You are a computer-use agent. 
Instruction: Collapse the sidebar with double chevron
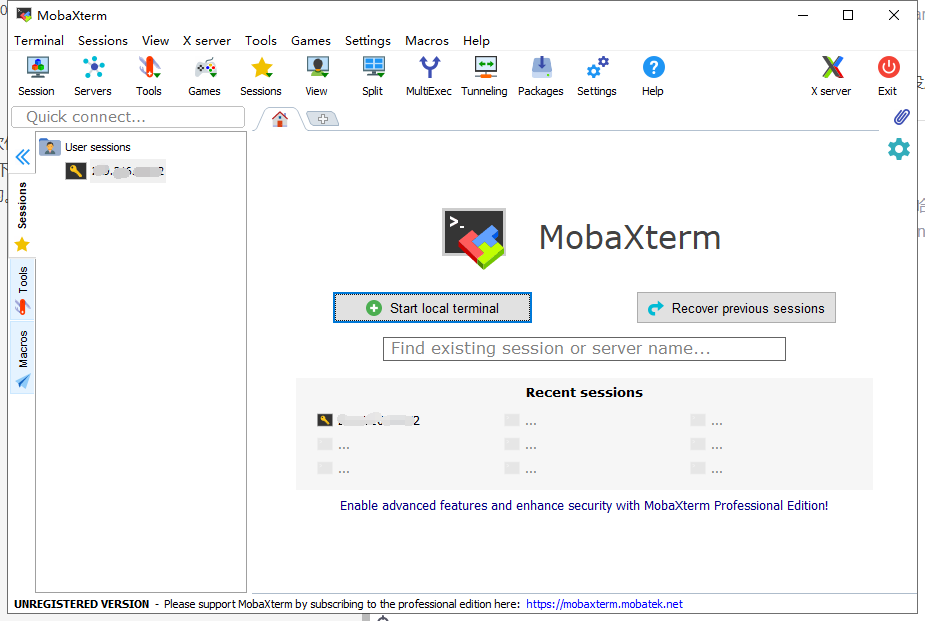tap(22, 157)
